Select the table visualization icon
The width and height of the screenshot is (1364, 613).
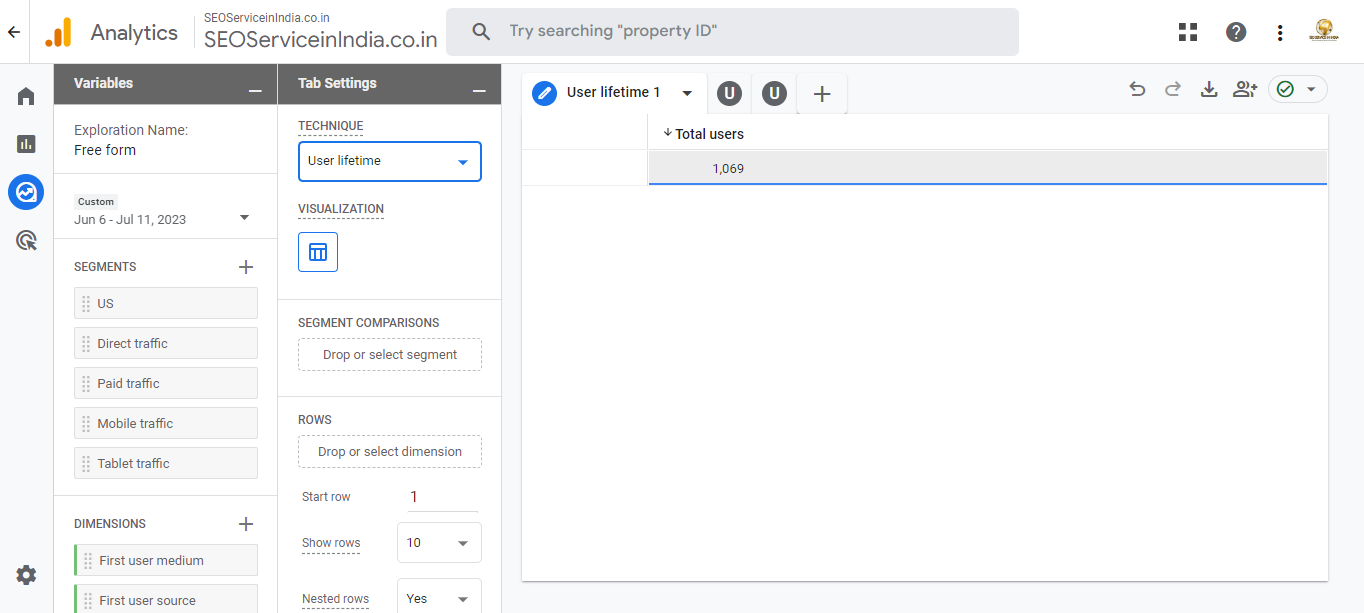[x=318, y=252]
